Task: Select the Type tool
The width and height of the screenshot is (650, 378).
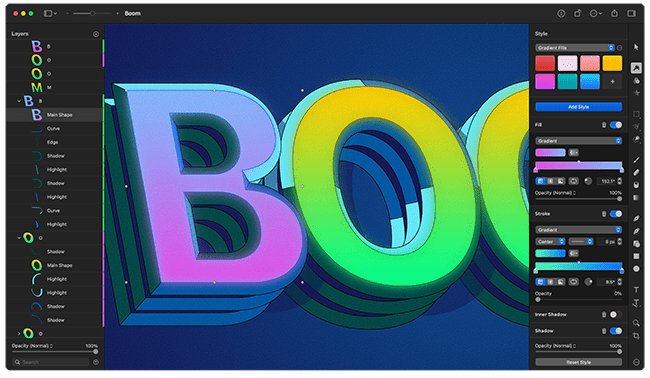Action: [636, 290]
